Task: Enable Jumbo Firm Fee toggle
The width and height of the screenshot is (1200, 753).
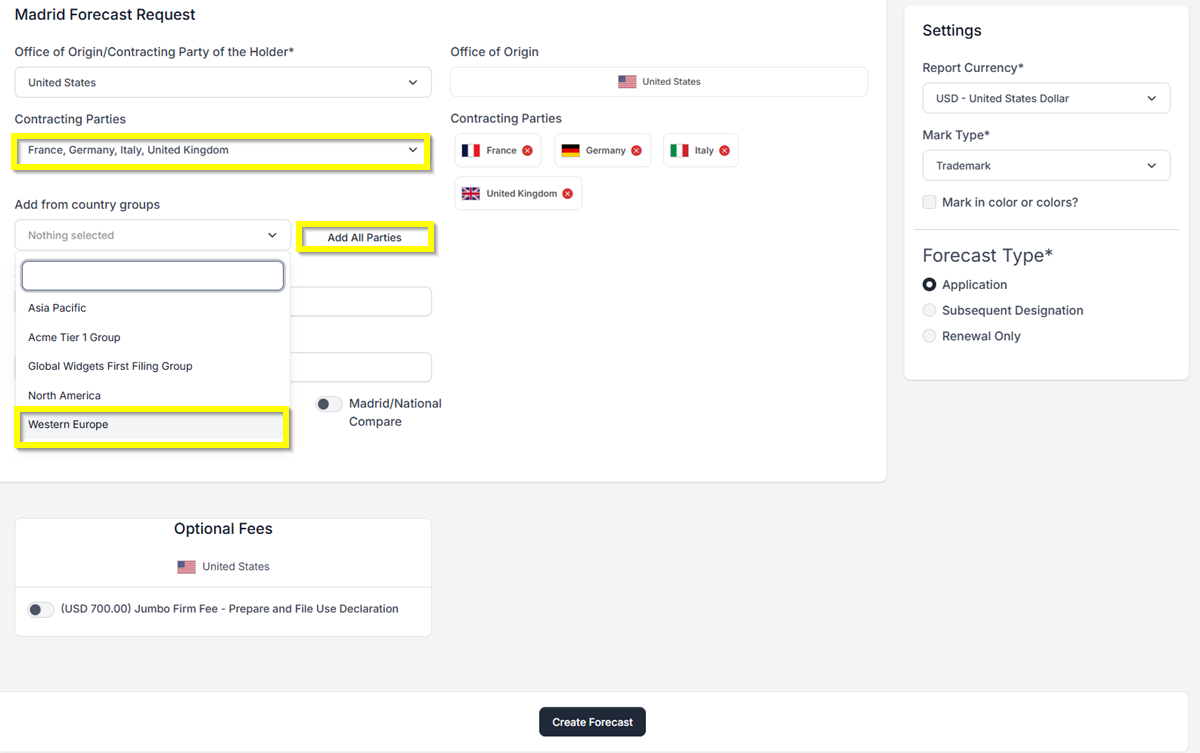Action: [x=41, y=609]
